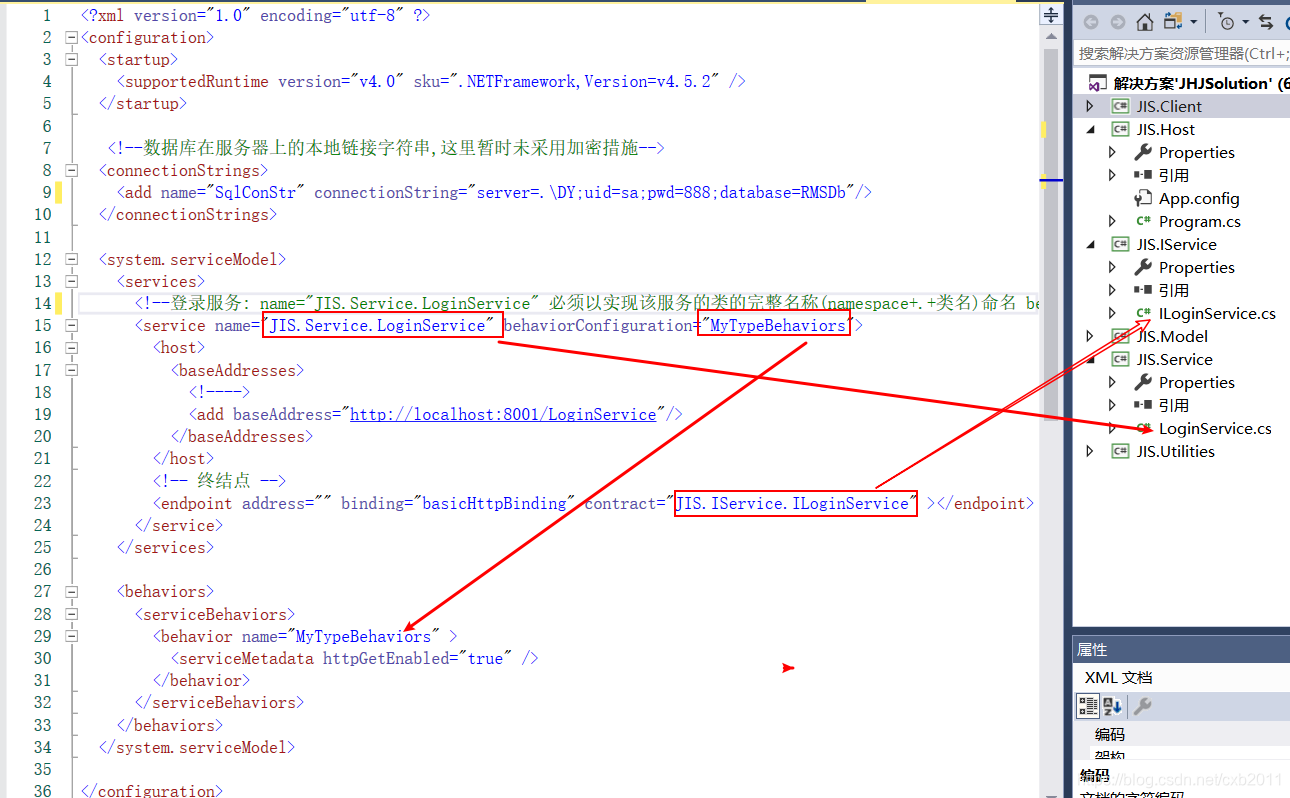Collapse the startup element at line 3
The height and width of the screenshot is (798, 1290).
(x=71, y=60)
